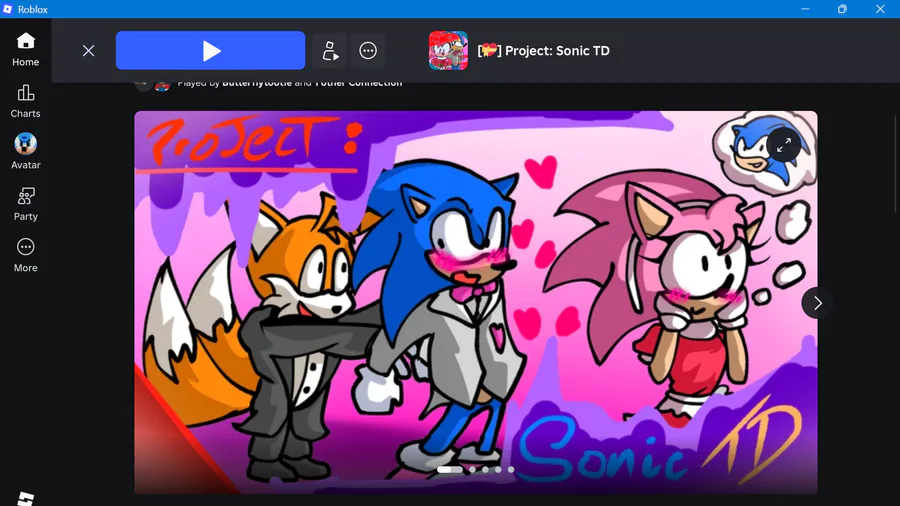Select the third carousel indicator dot

coord(486,469)
